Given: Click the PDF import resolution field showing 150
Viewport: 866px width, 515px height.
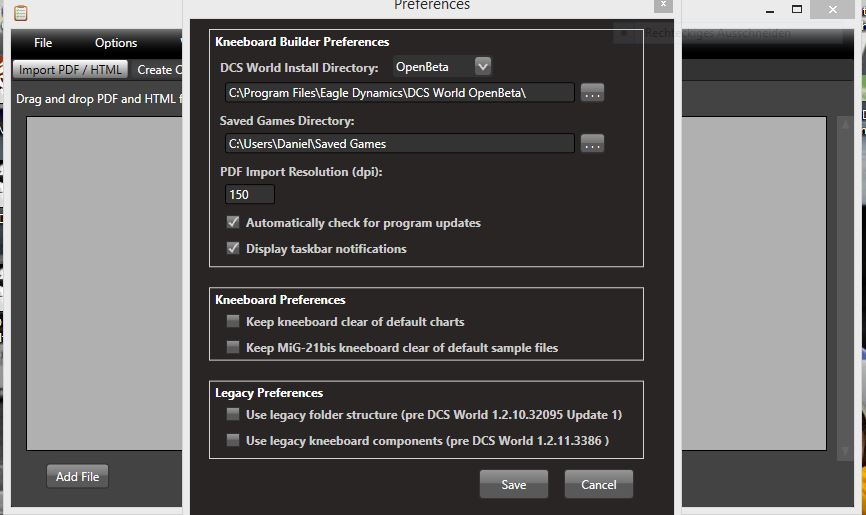Looking at the screenshot, I should tap(250, 195).
